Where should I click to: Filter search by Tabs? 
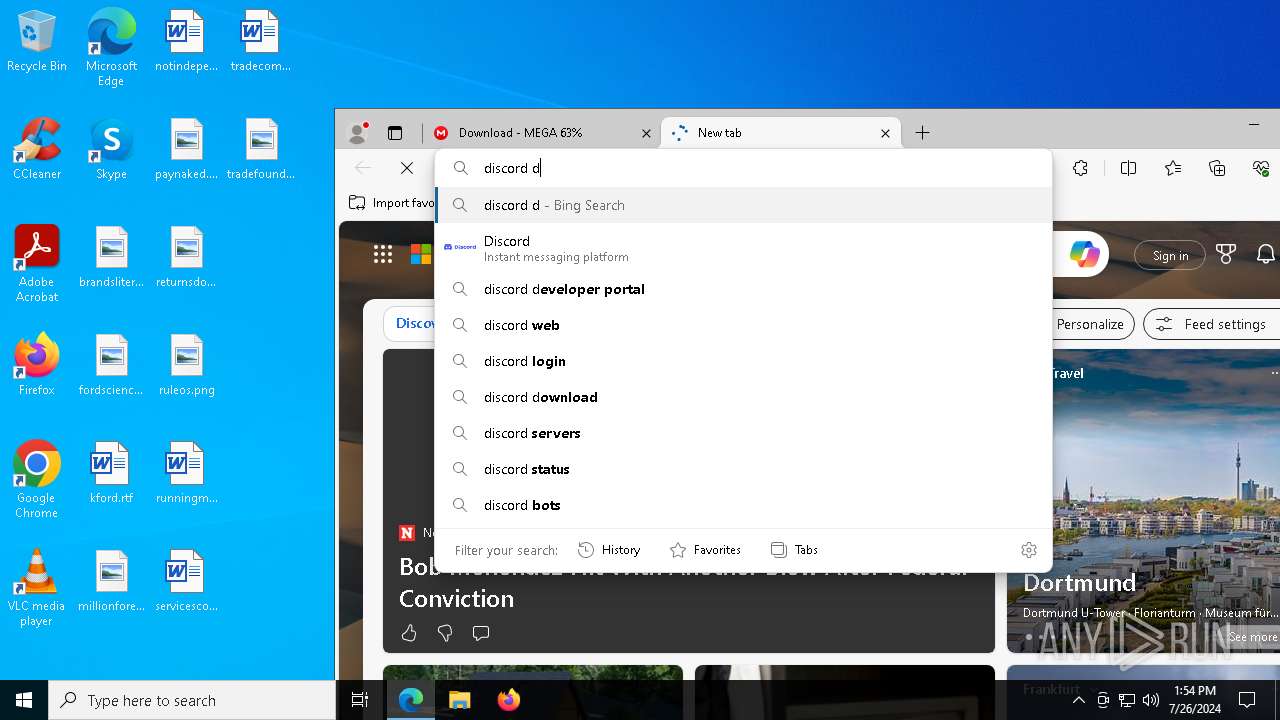point(794,550)
